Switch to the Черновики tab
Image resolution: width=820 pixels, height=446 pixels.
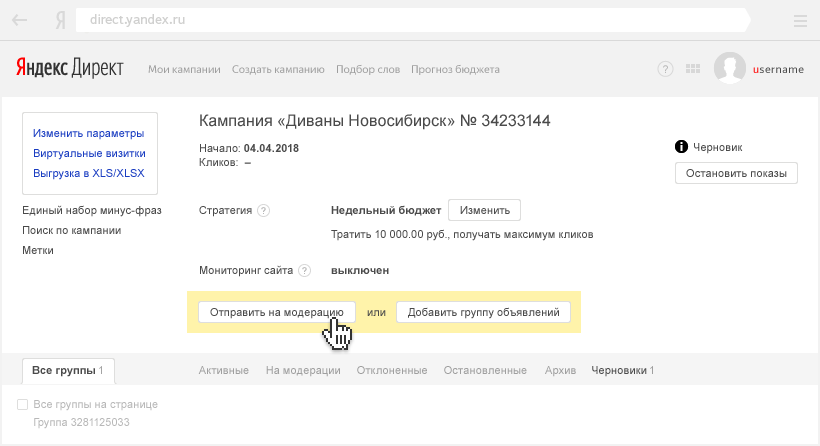pos(622,370)
